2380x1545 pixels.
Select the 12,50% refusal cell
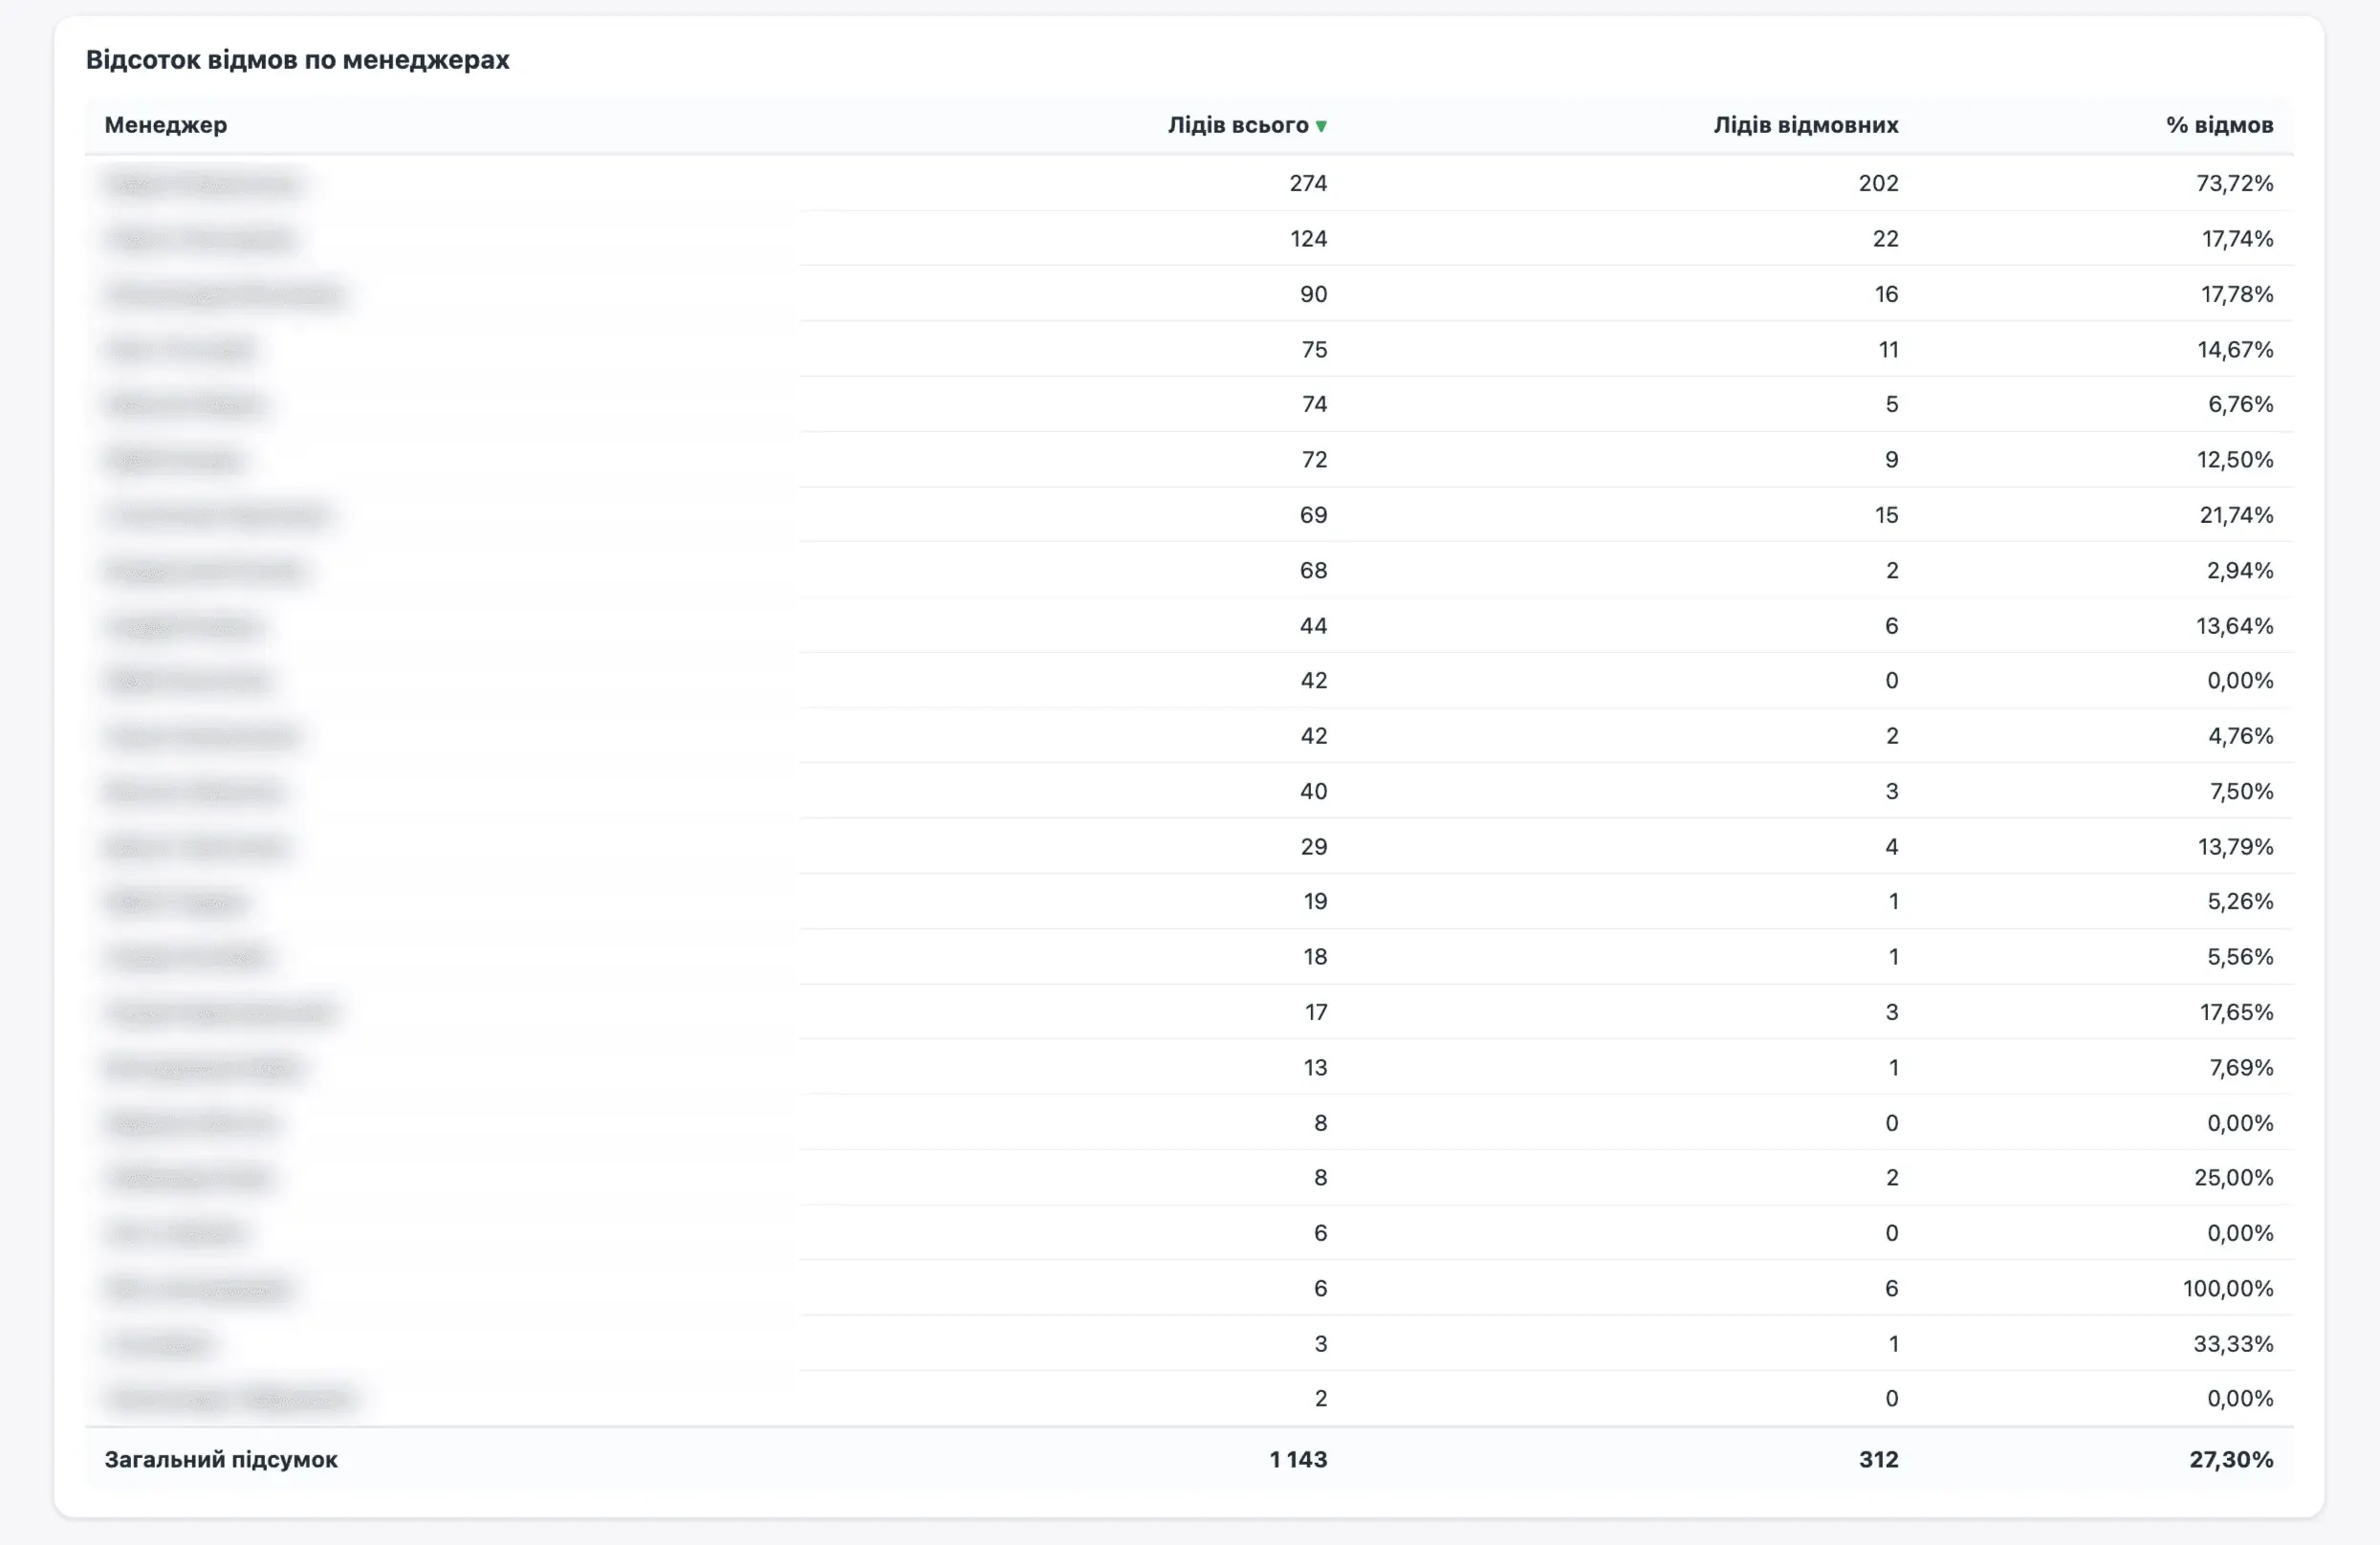tap(2236, 459)
